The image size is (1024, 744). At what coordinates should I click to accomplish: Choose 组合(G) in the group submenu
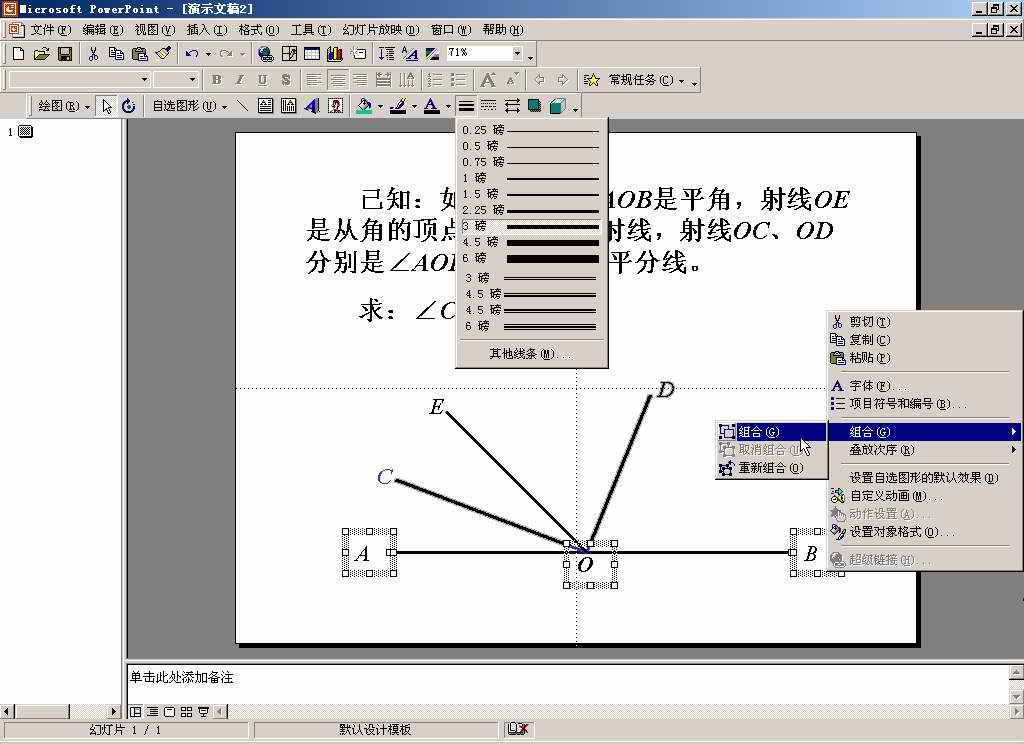[758, 432]
